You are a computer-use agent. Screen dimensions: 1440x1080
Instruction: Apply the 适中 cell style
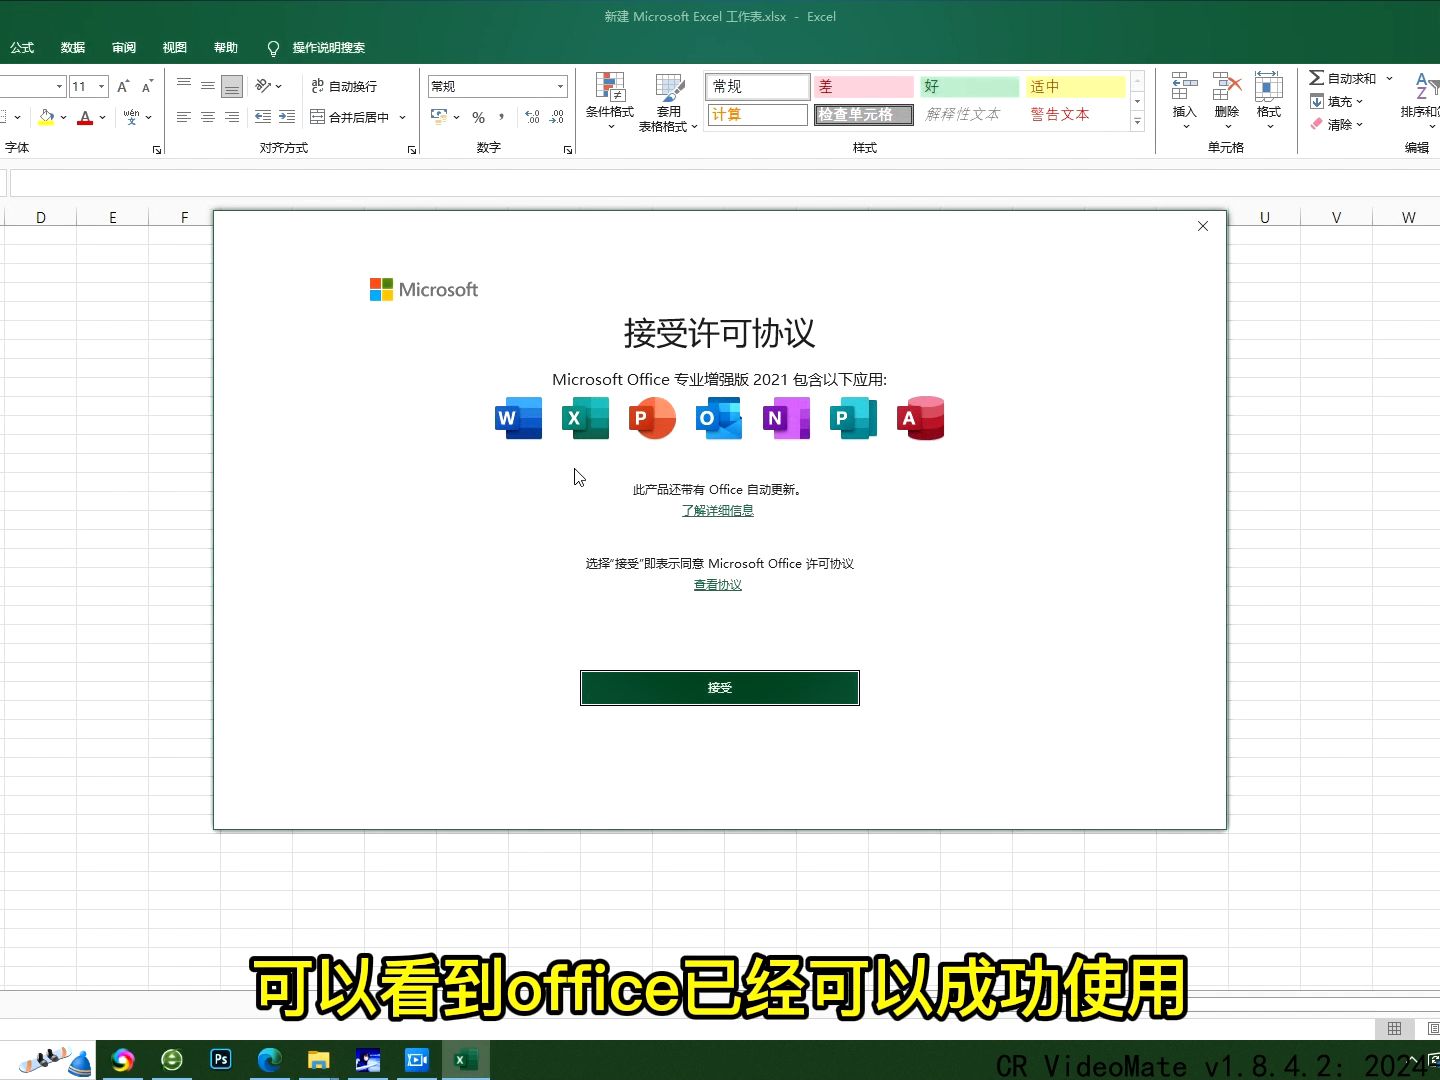pyautogui.click(x=1075, y=86)
